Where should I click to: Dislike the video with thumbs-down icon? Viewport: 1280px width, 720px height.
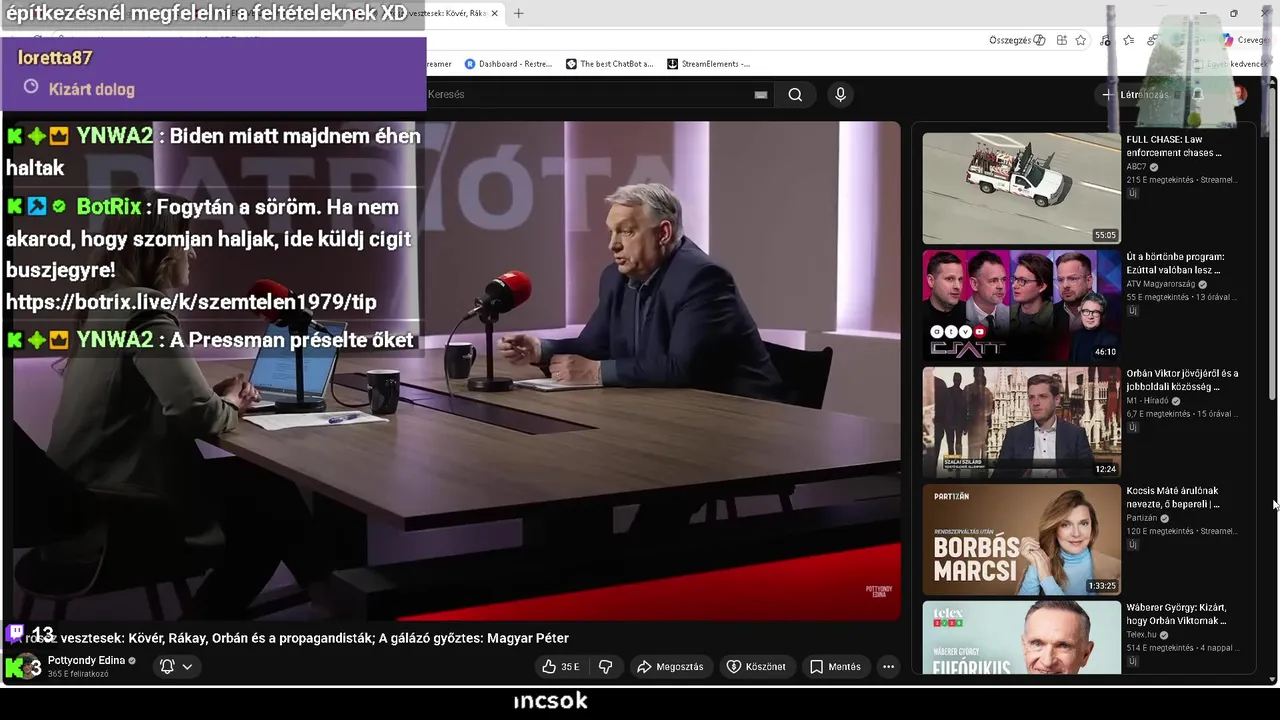605,667
